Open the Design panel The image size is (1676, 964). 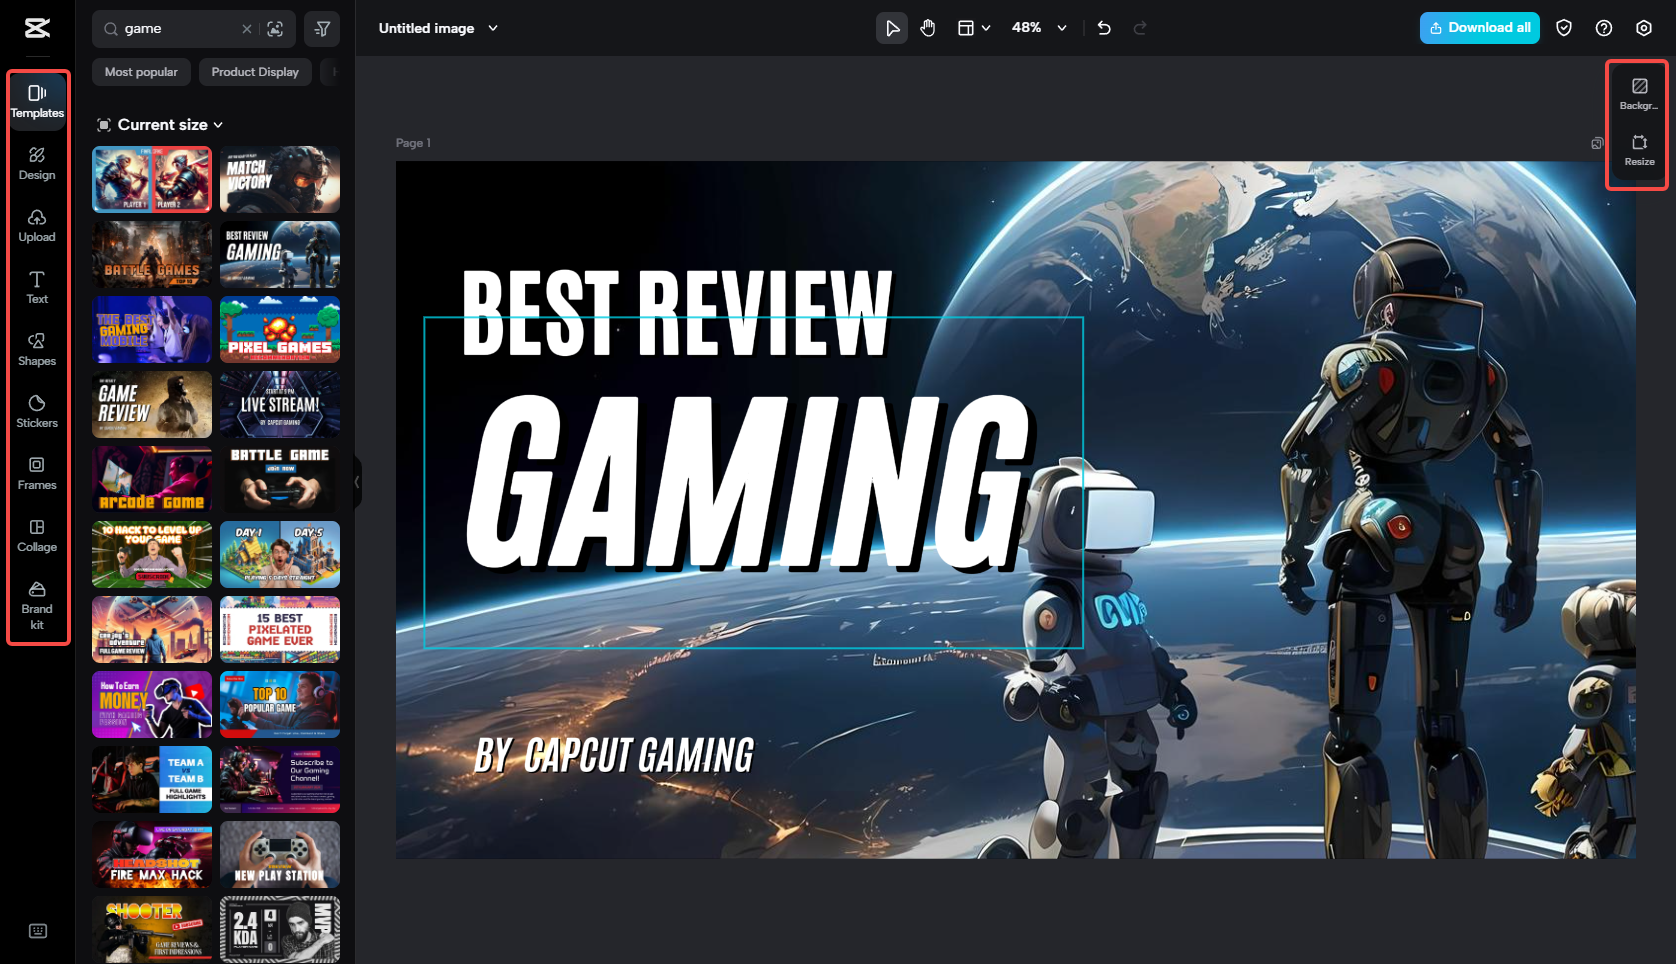point(37,163)
